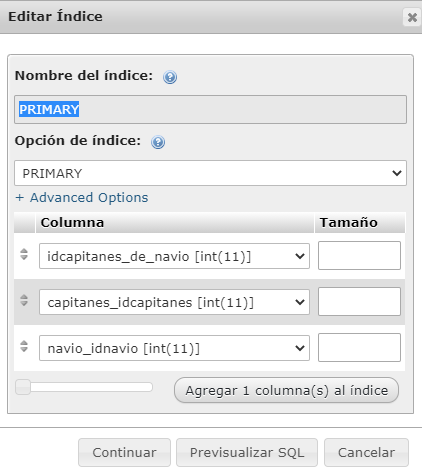Click the Tamaño field for navio_idnavio
The width and height of the screenshot is (422, 473).
coord(359,347)
